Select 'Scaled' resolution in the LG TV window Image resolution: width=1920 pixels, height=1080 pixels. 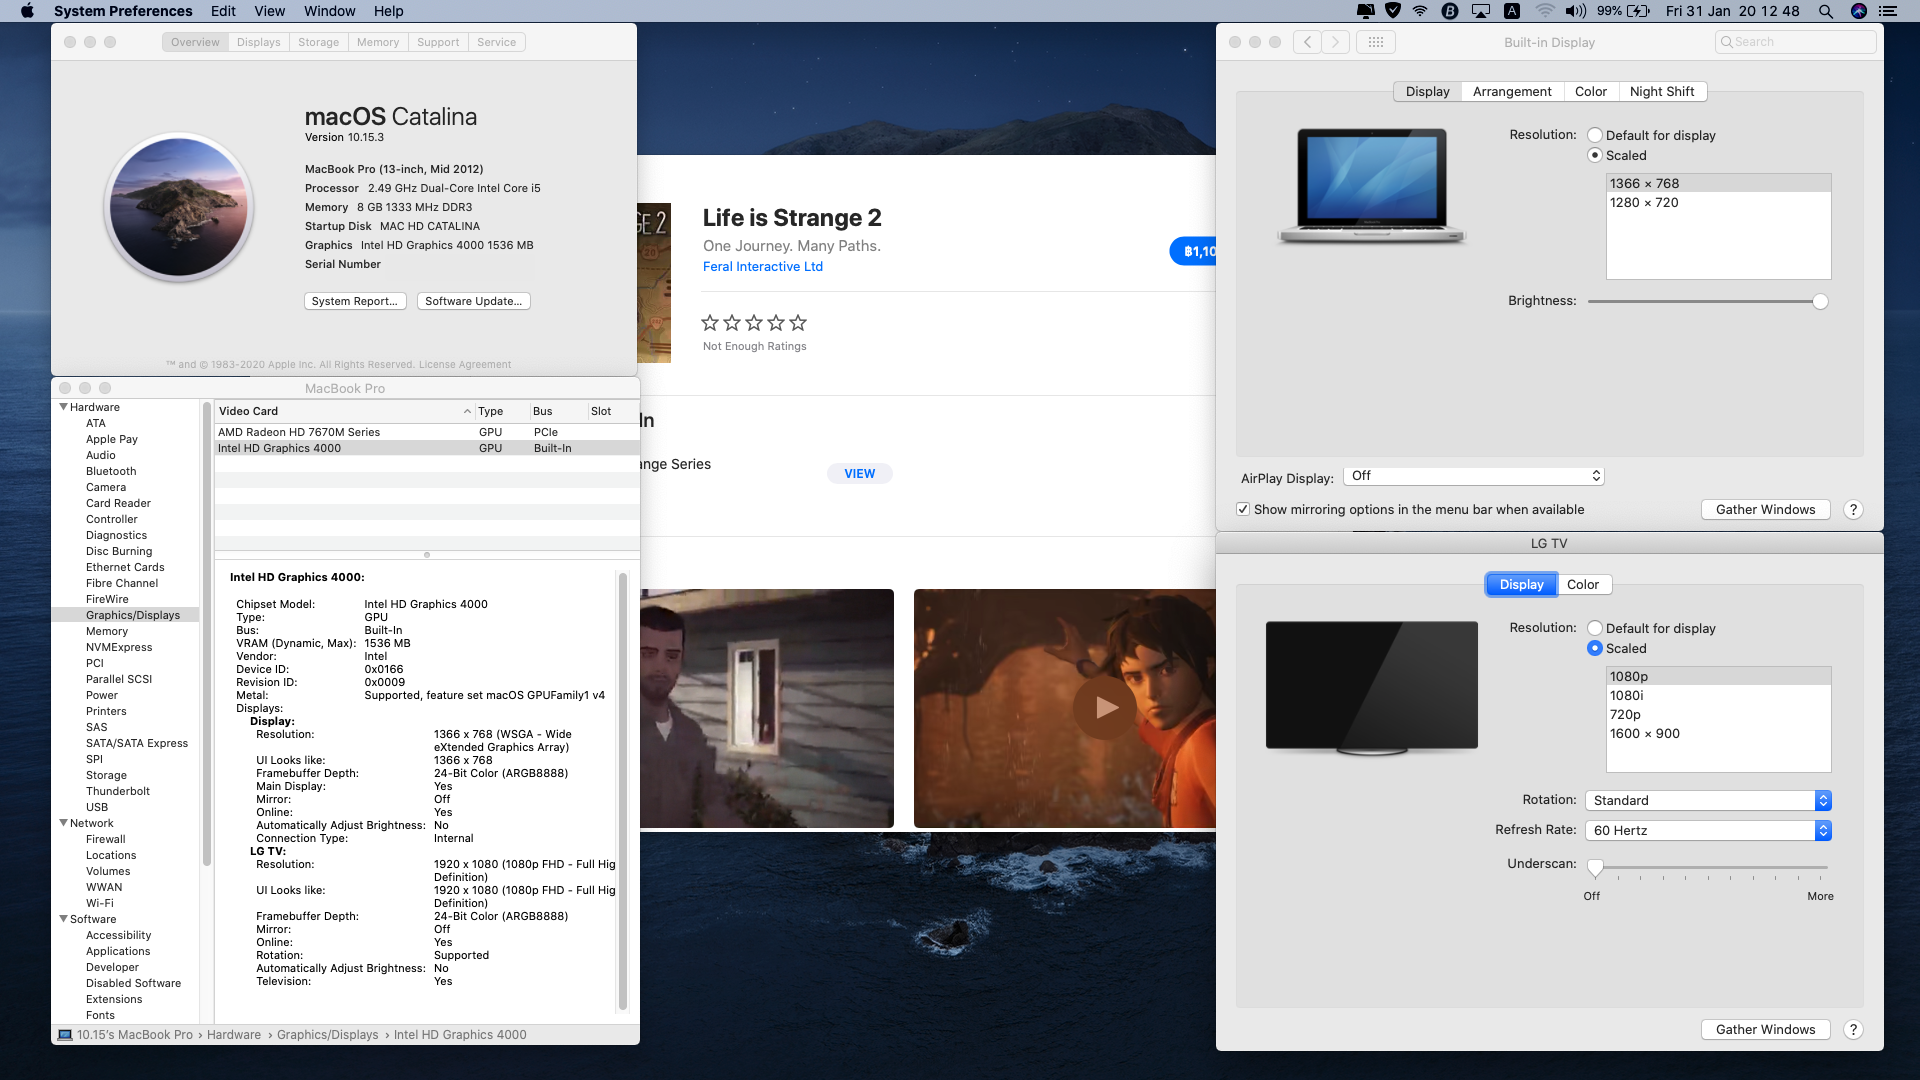[x=1595, y=648]
